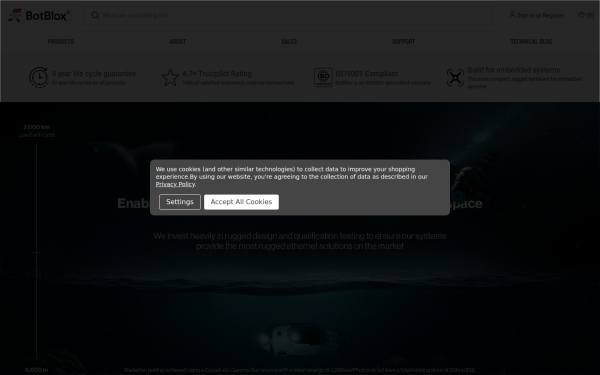
Task: Click the Sign in or Register link
Action: click(x=540, y=15)
